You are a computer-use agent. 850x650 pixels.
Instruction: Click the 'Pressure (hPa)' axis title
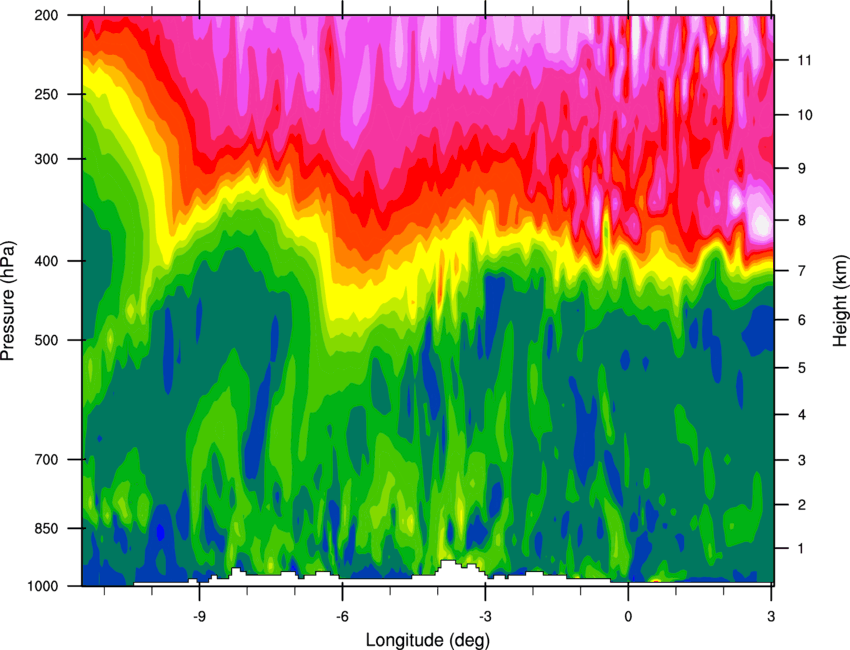[x=8, y=300]
